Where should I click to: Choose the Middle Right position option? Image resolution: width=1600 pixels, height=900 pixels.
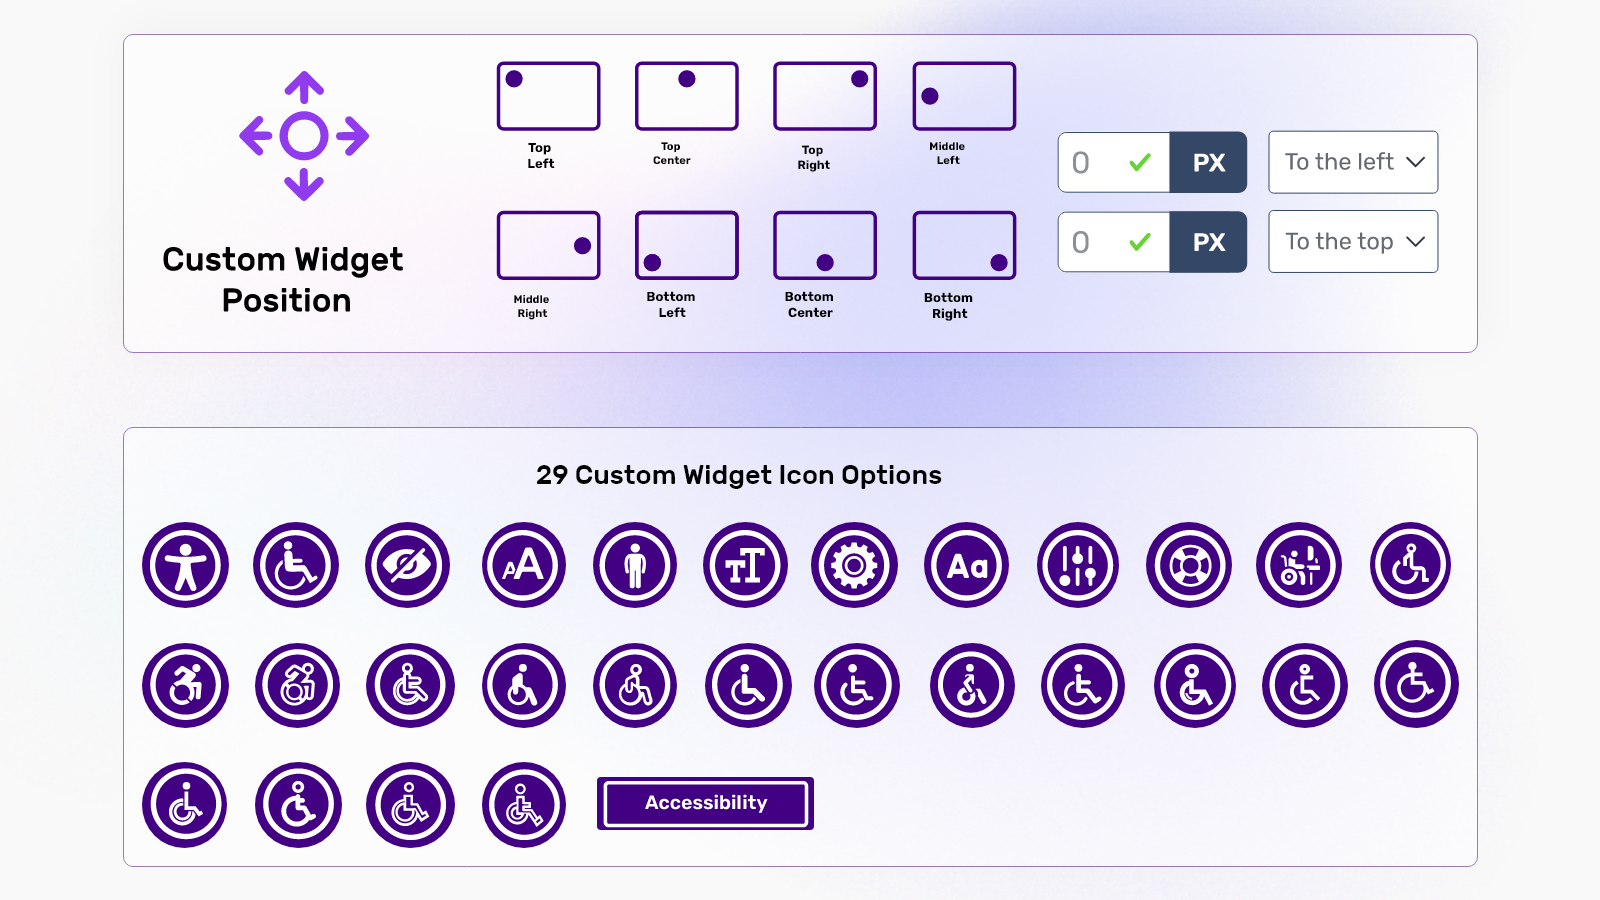point(548,245)
